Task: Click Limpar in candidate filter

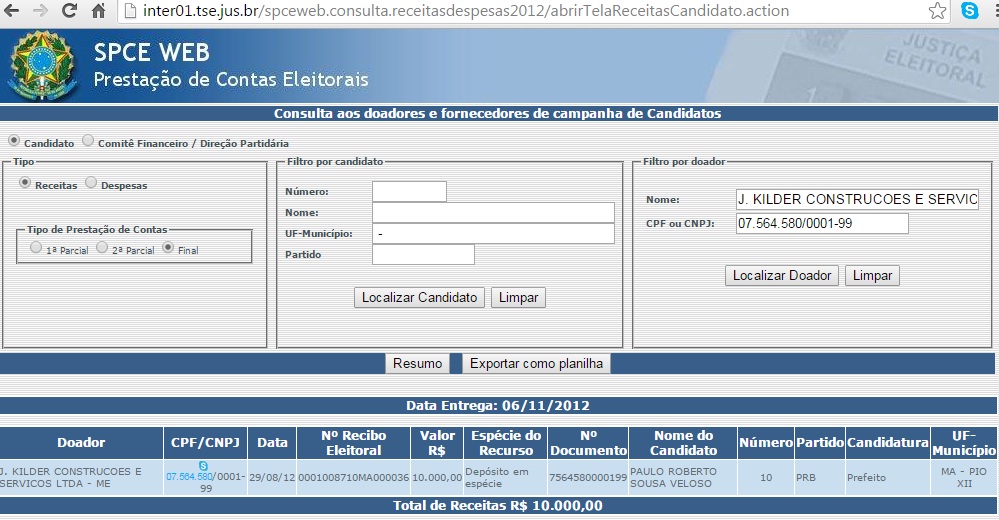Action: click(x=518, y=298)
